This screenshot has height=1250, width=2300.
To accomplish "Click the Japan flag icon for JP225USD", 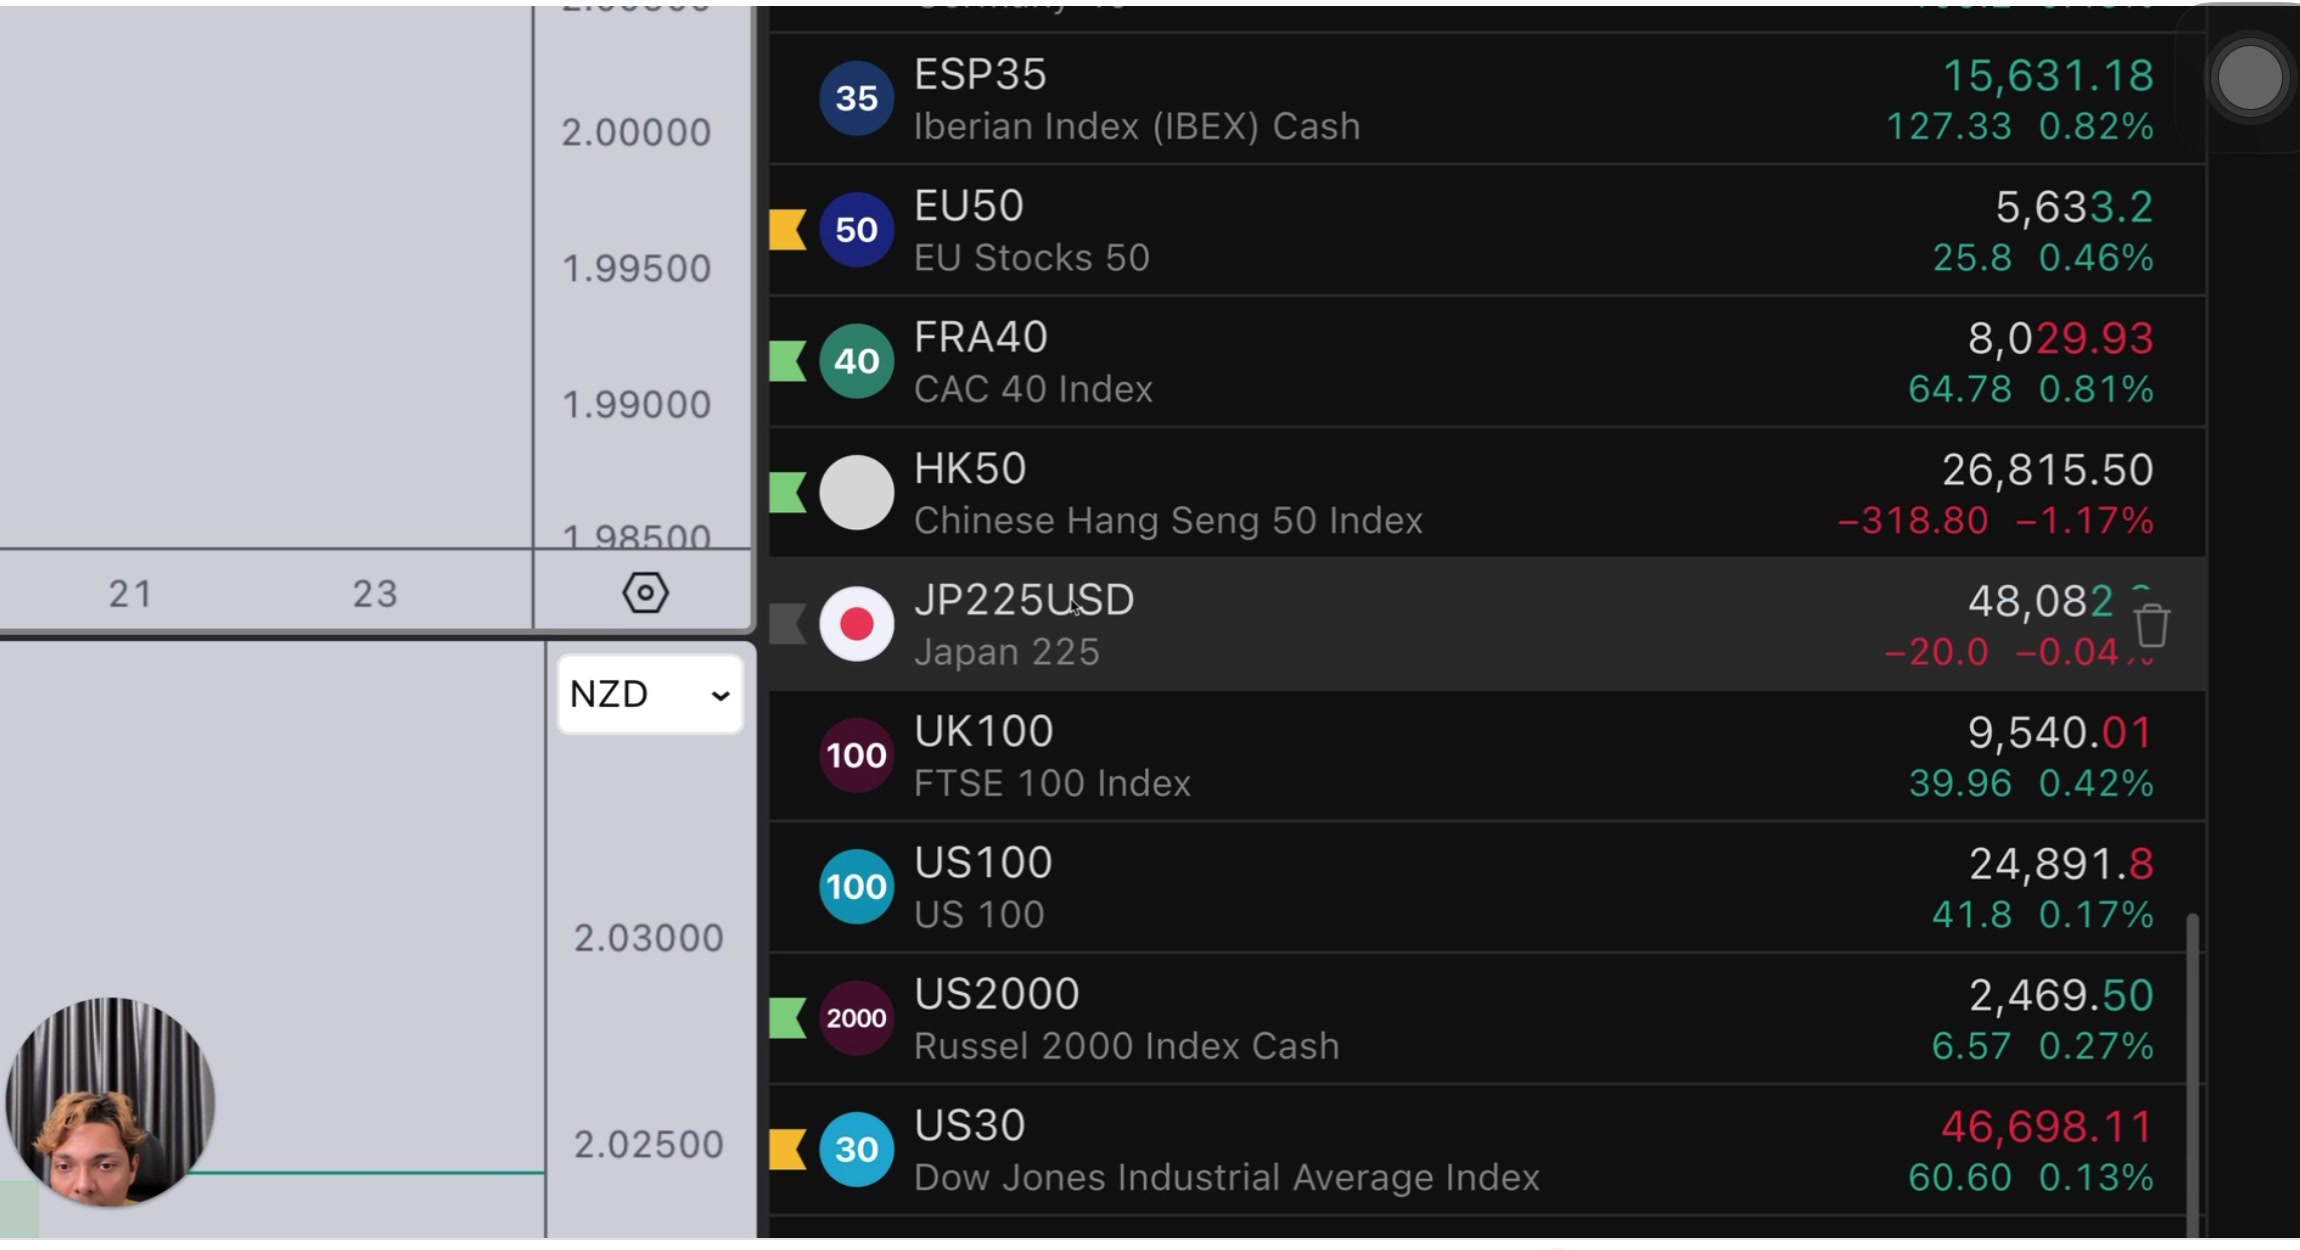I will pos(856,624).
